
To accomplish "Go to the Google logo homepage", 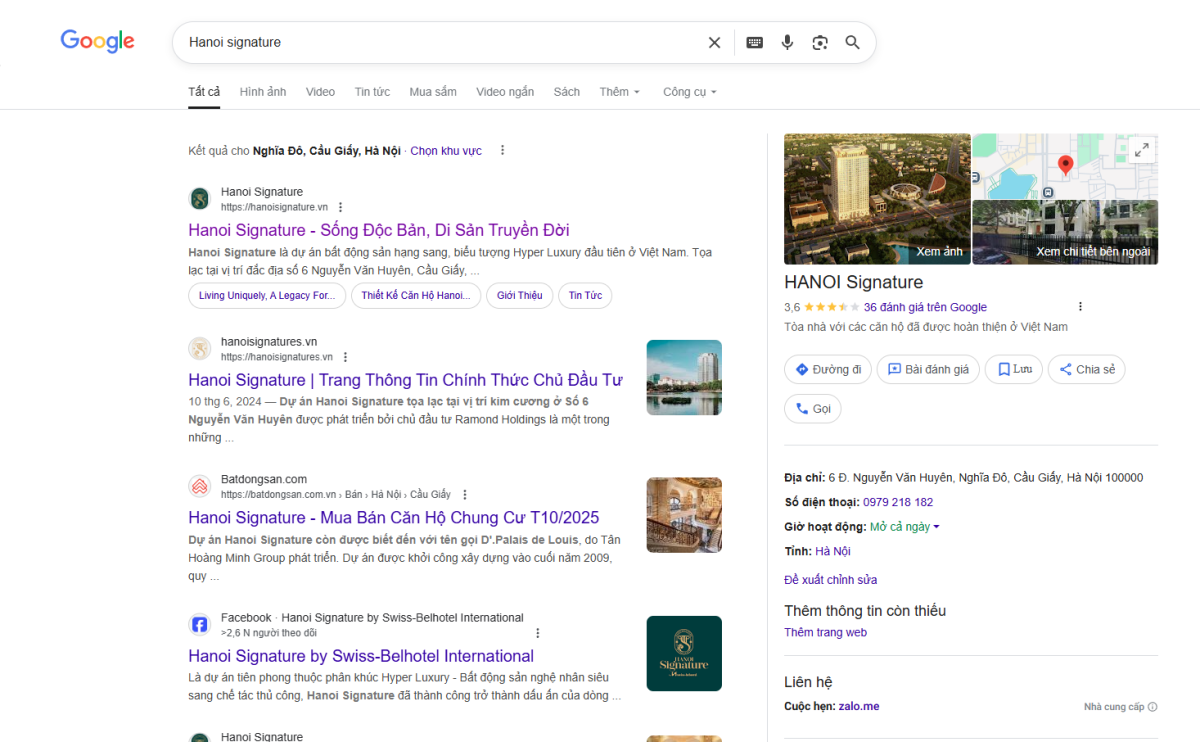I will point(97,41).
